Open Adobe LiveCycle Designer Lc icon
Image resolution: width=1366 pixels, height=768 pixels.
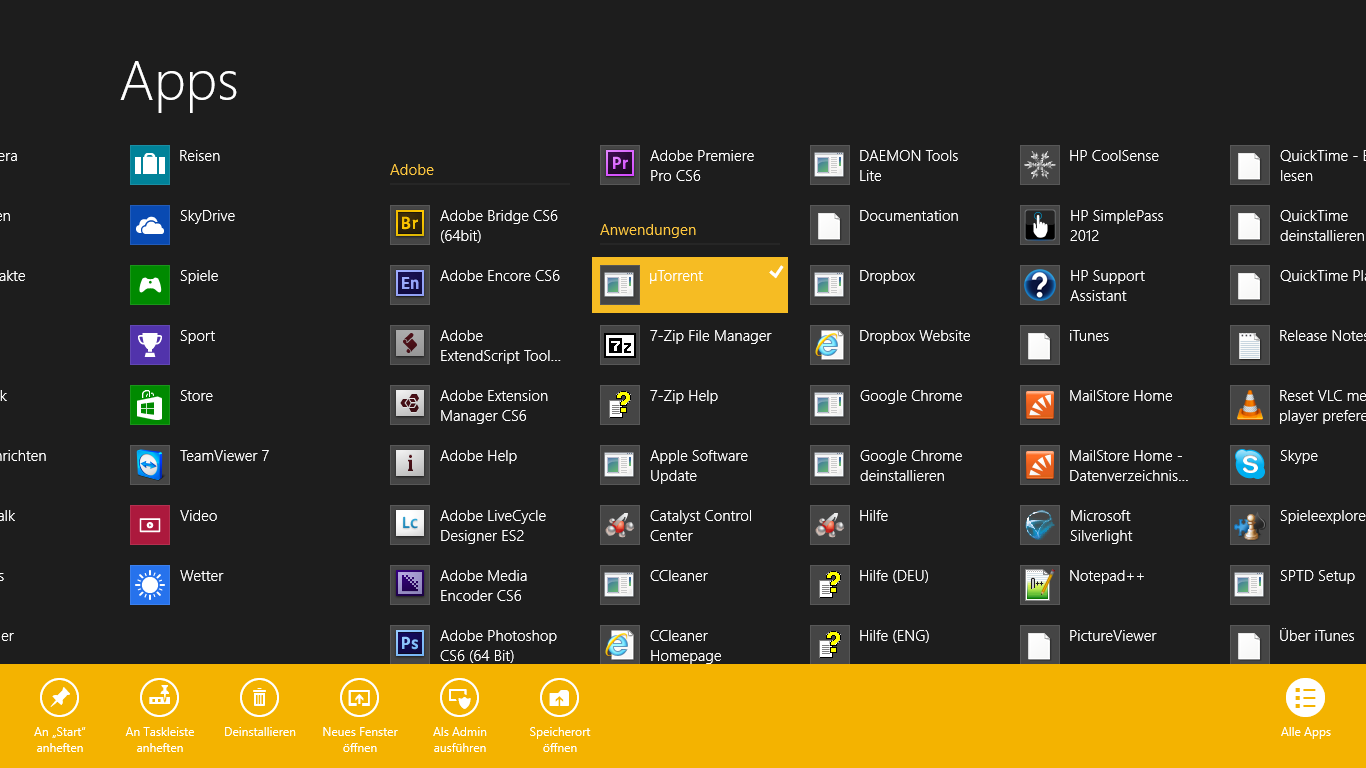point(410,525)
